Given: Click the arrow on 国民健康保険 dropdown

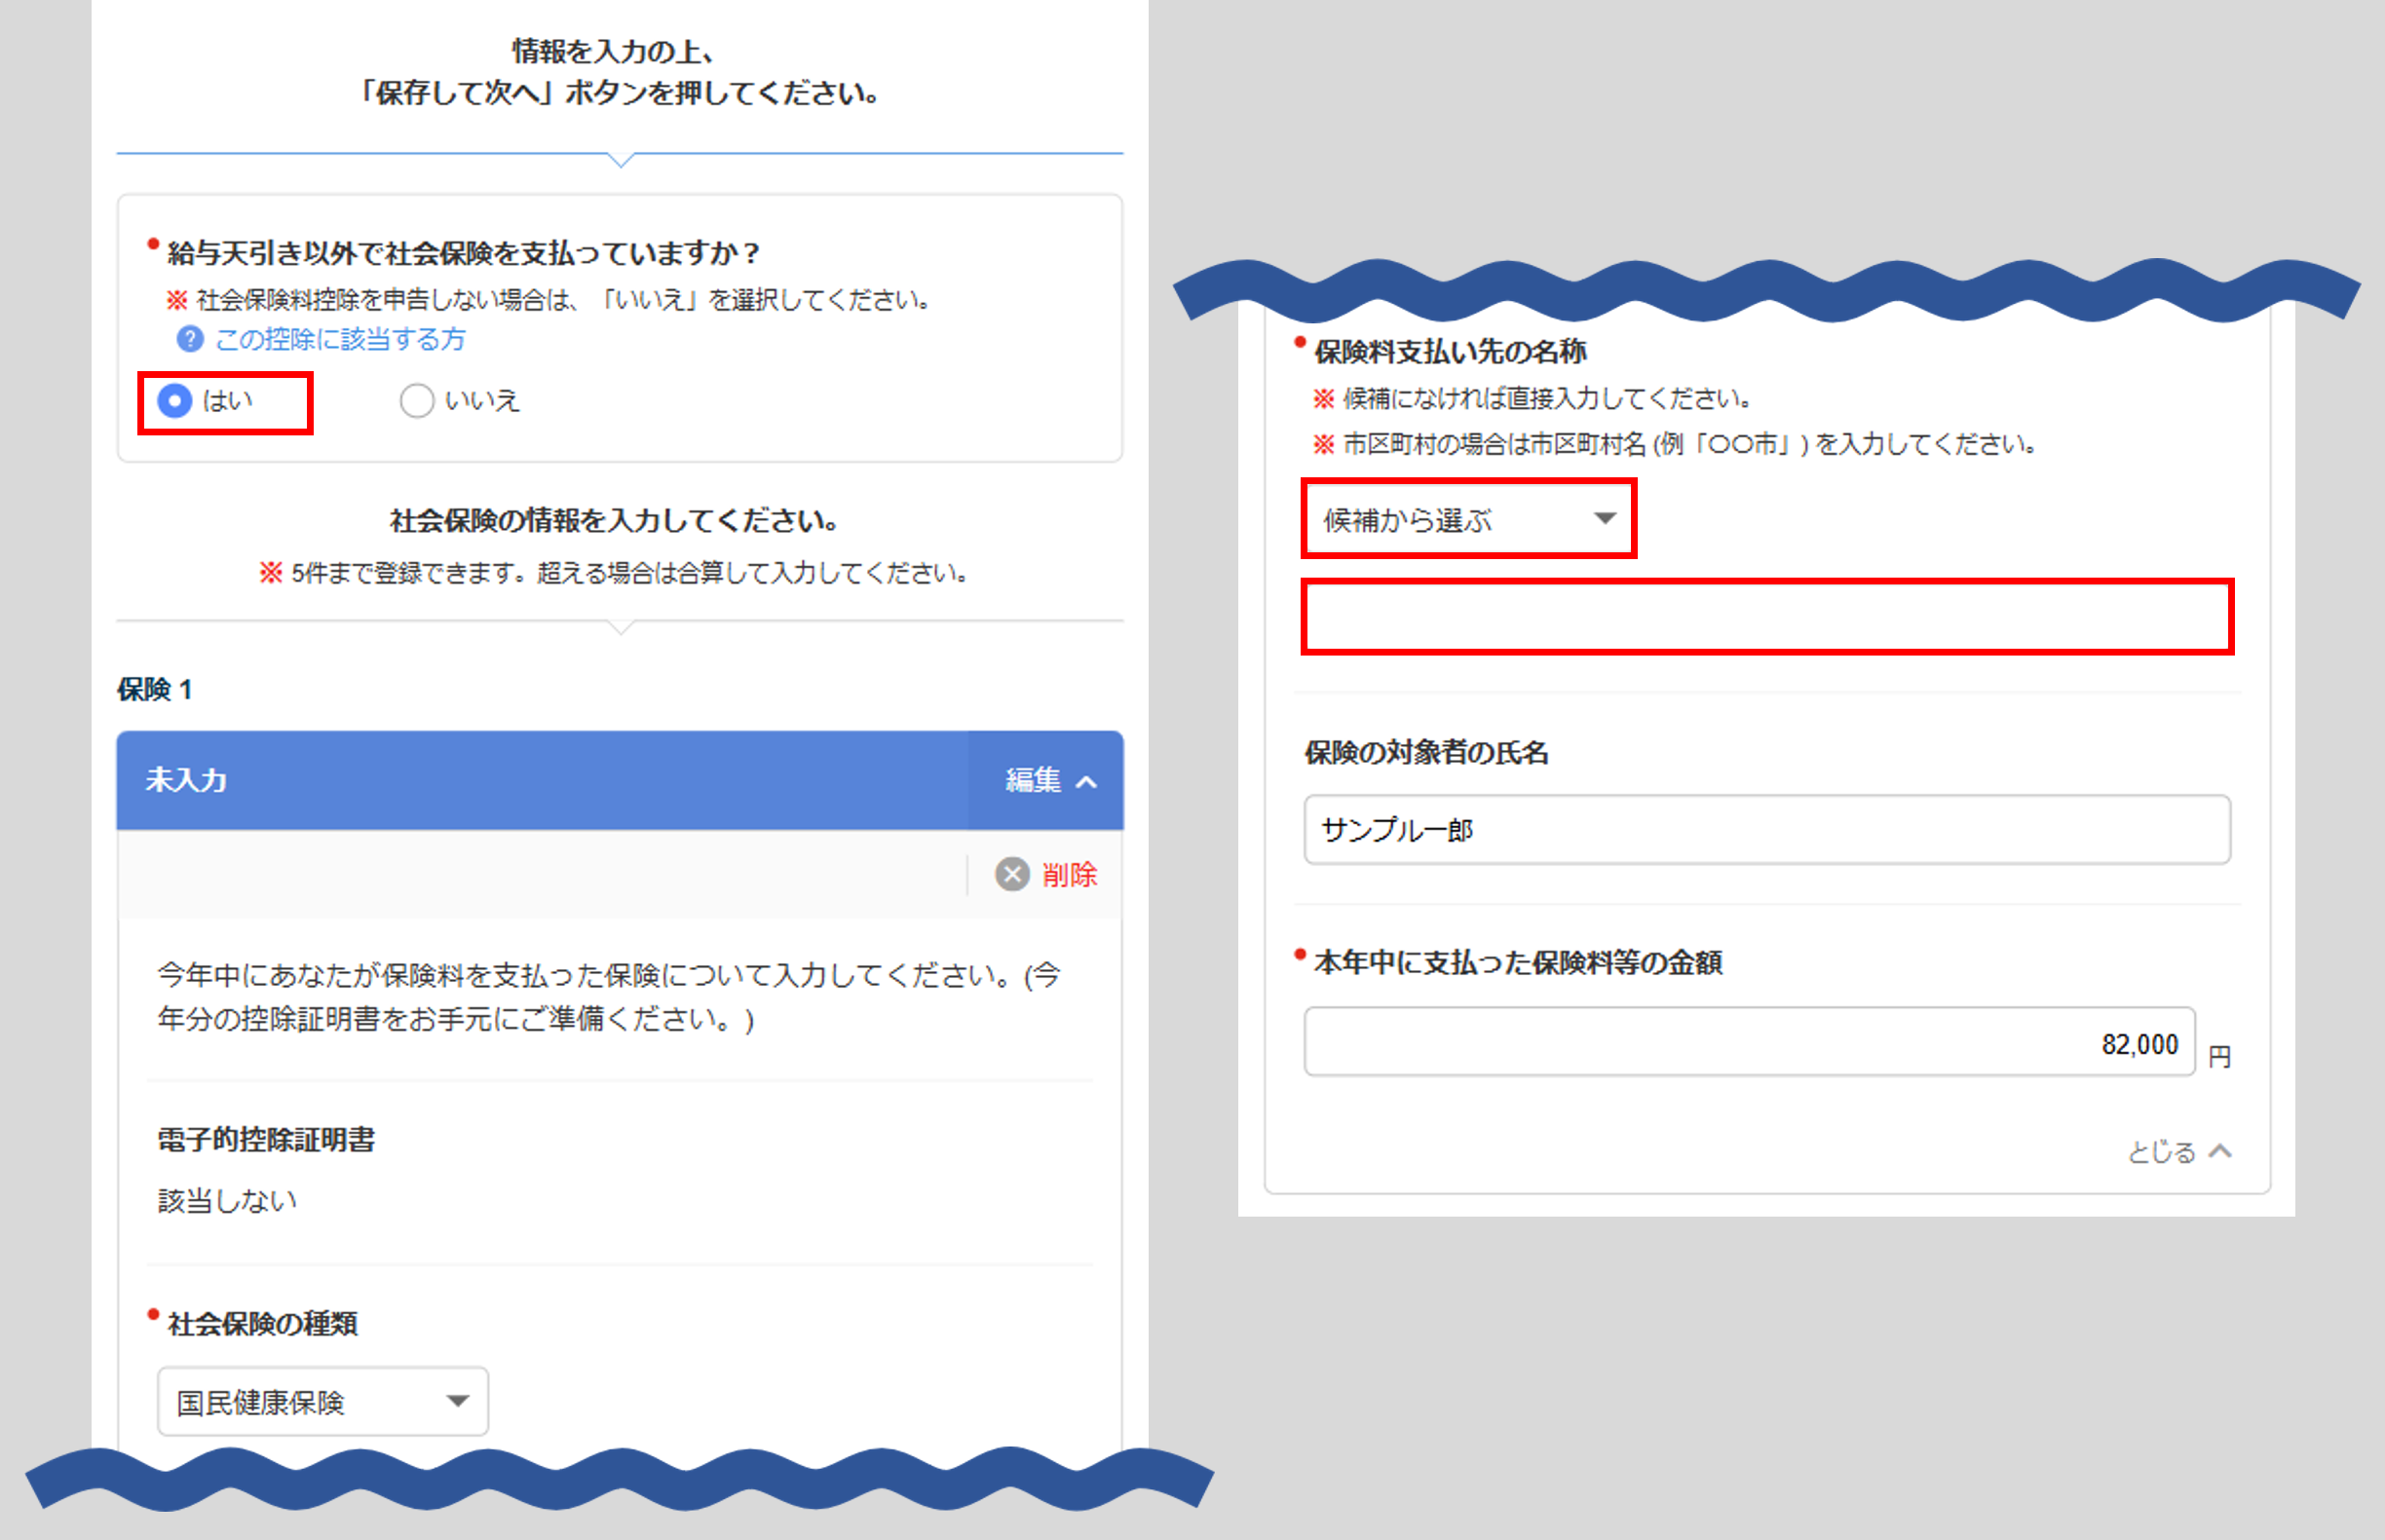Looking at the screenshot, I should [x=458, y=1401].
